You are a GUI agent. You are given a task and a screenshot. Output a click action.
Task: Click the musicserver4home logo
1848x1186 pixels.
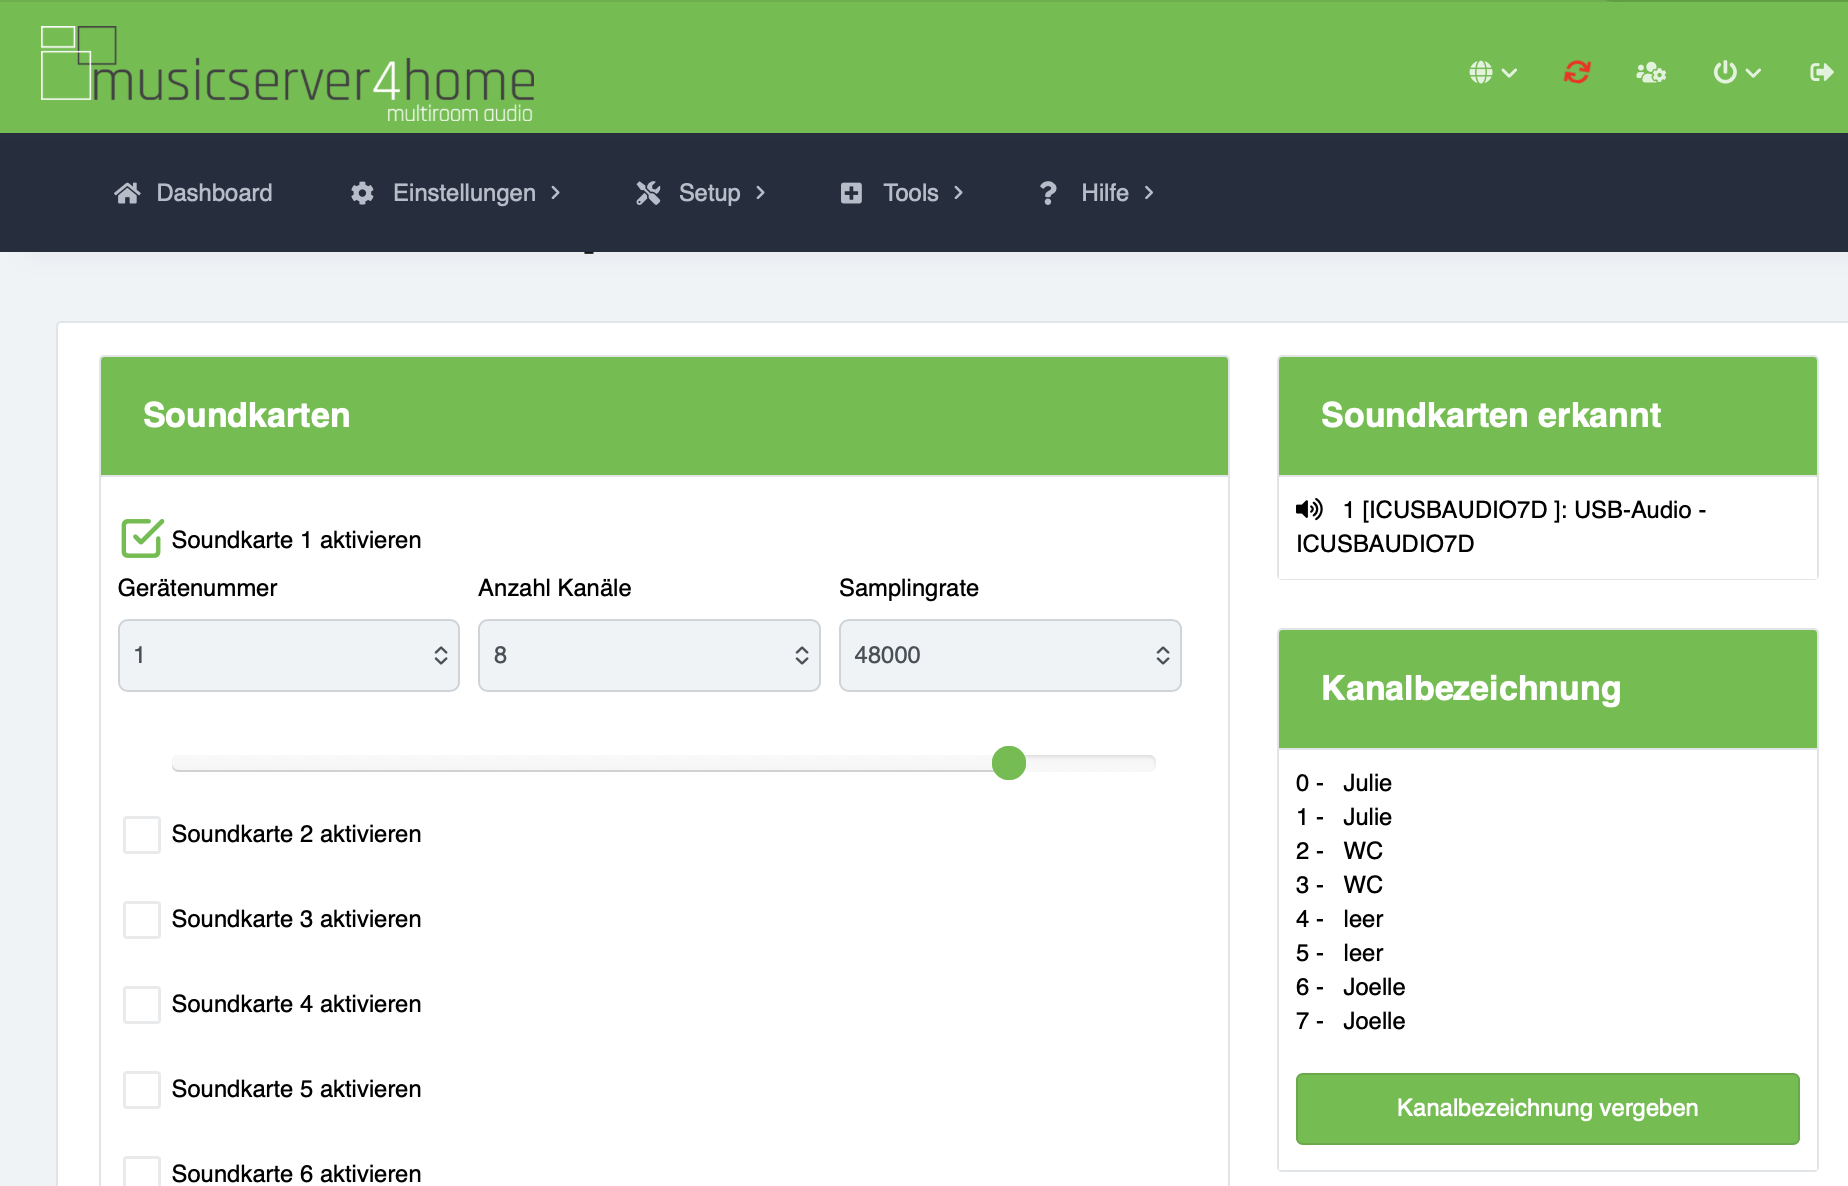(x=288, y=75)
